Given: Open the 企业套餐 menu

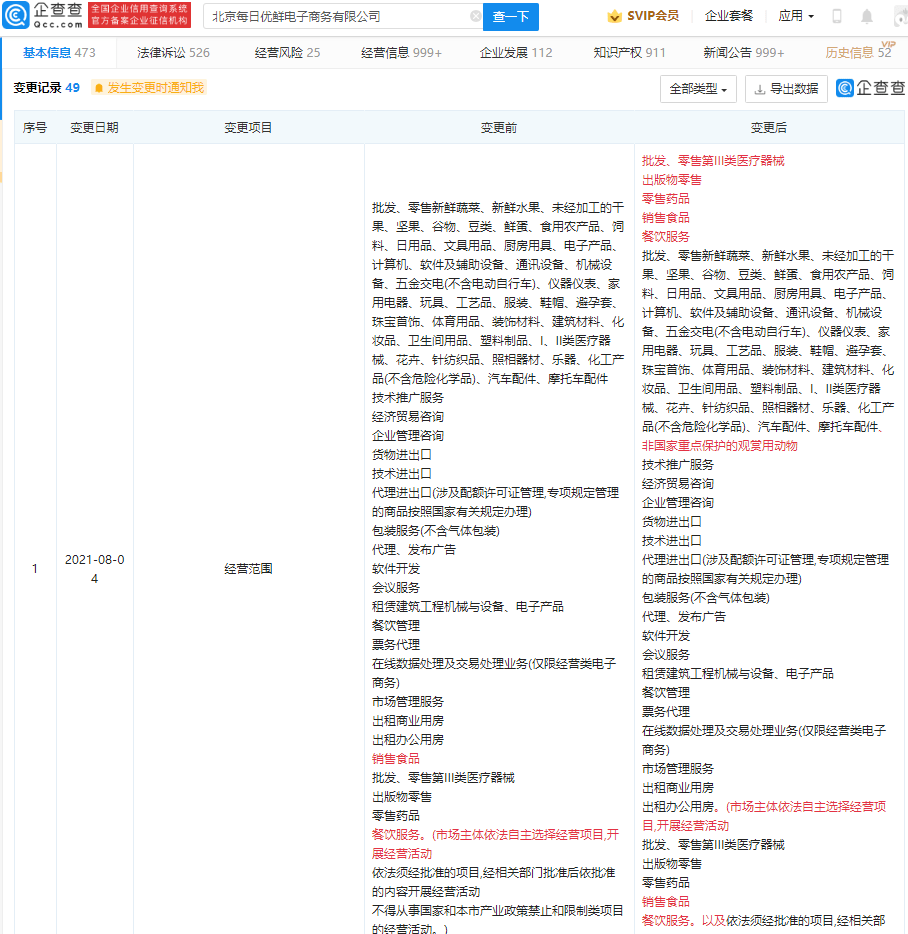Looking at the screenshot, I should click(729, 17).
